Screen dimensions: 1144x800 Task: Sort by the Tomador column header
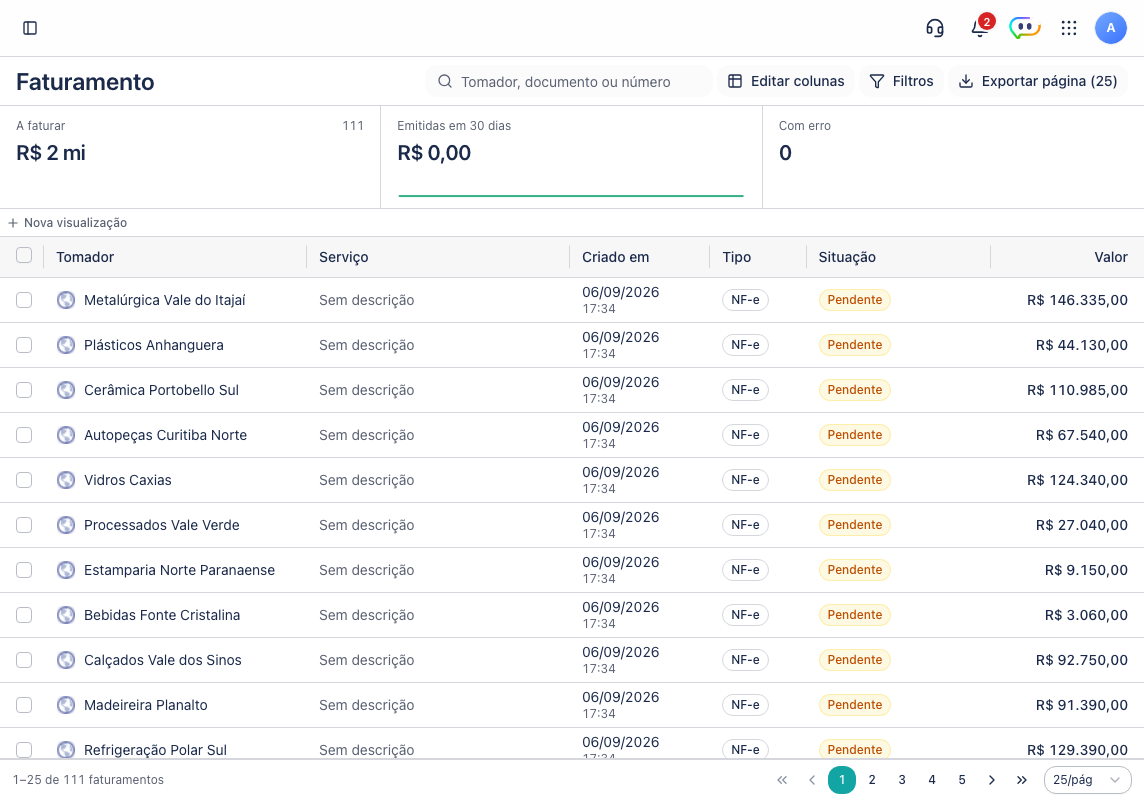pyautogui.click(x=85, y=257)
